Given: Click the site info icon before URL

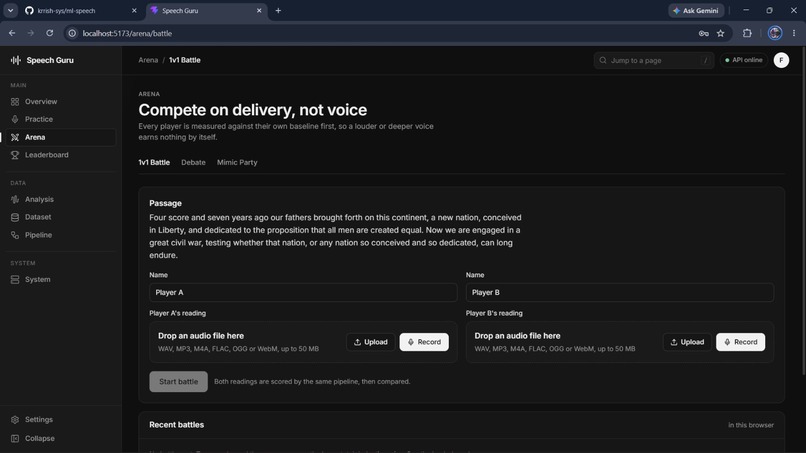Looking at the screenshot, I should [72, 33].
